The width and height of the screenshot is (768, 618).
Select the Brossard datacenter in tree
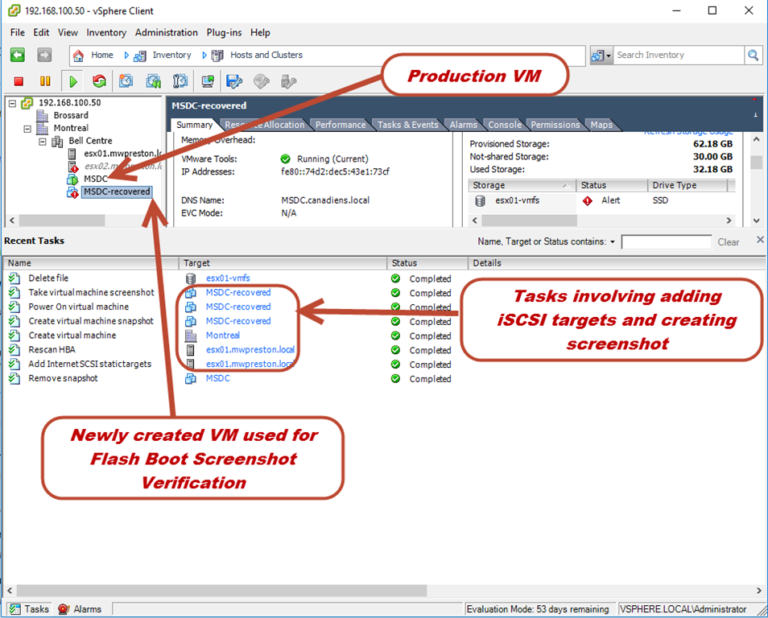pyautogui.click(x=71, y=115)
